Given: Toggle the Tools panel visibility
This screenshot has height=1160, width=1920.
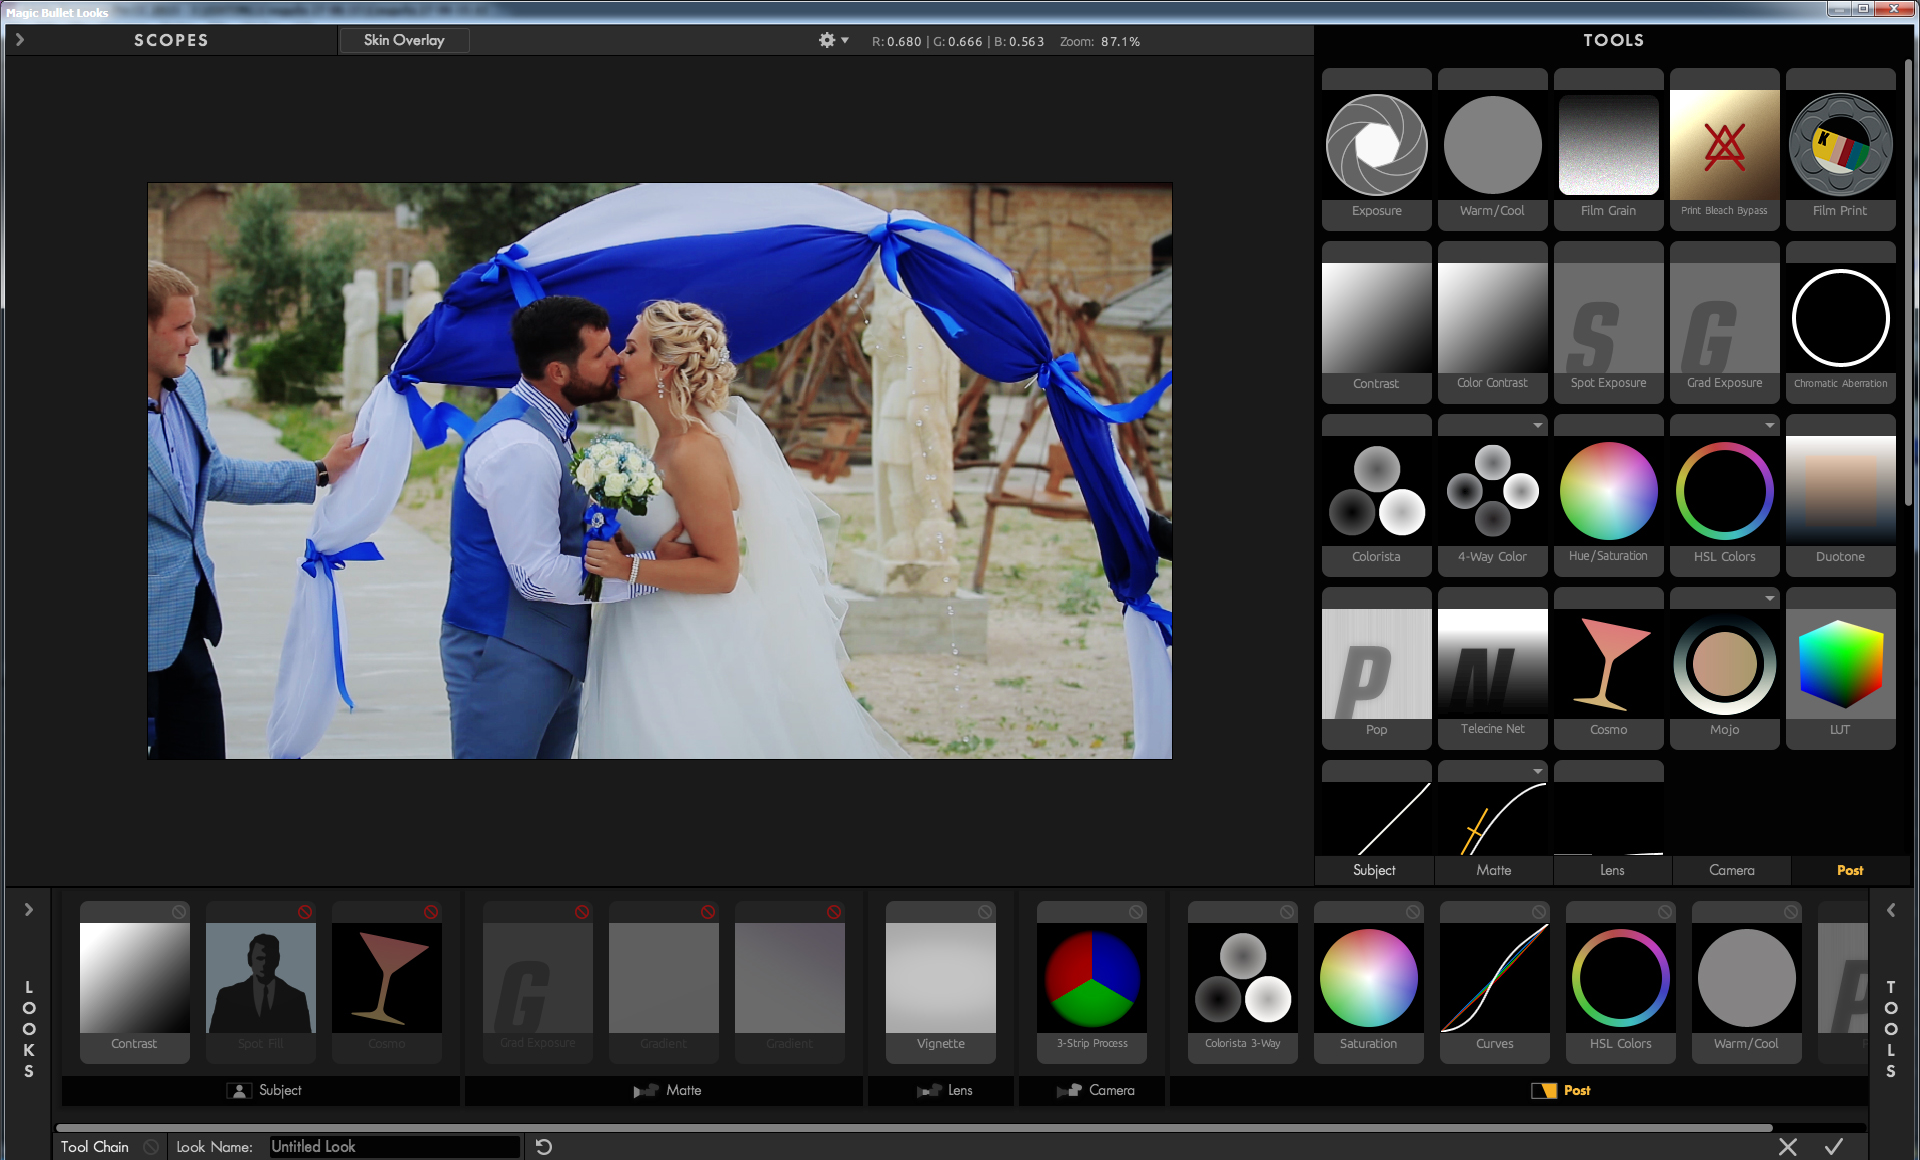Looking at the screenshot, I should 1891,908.
